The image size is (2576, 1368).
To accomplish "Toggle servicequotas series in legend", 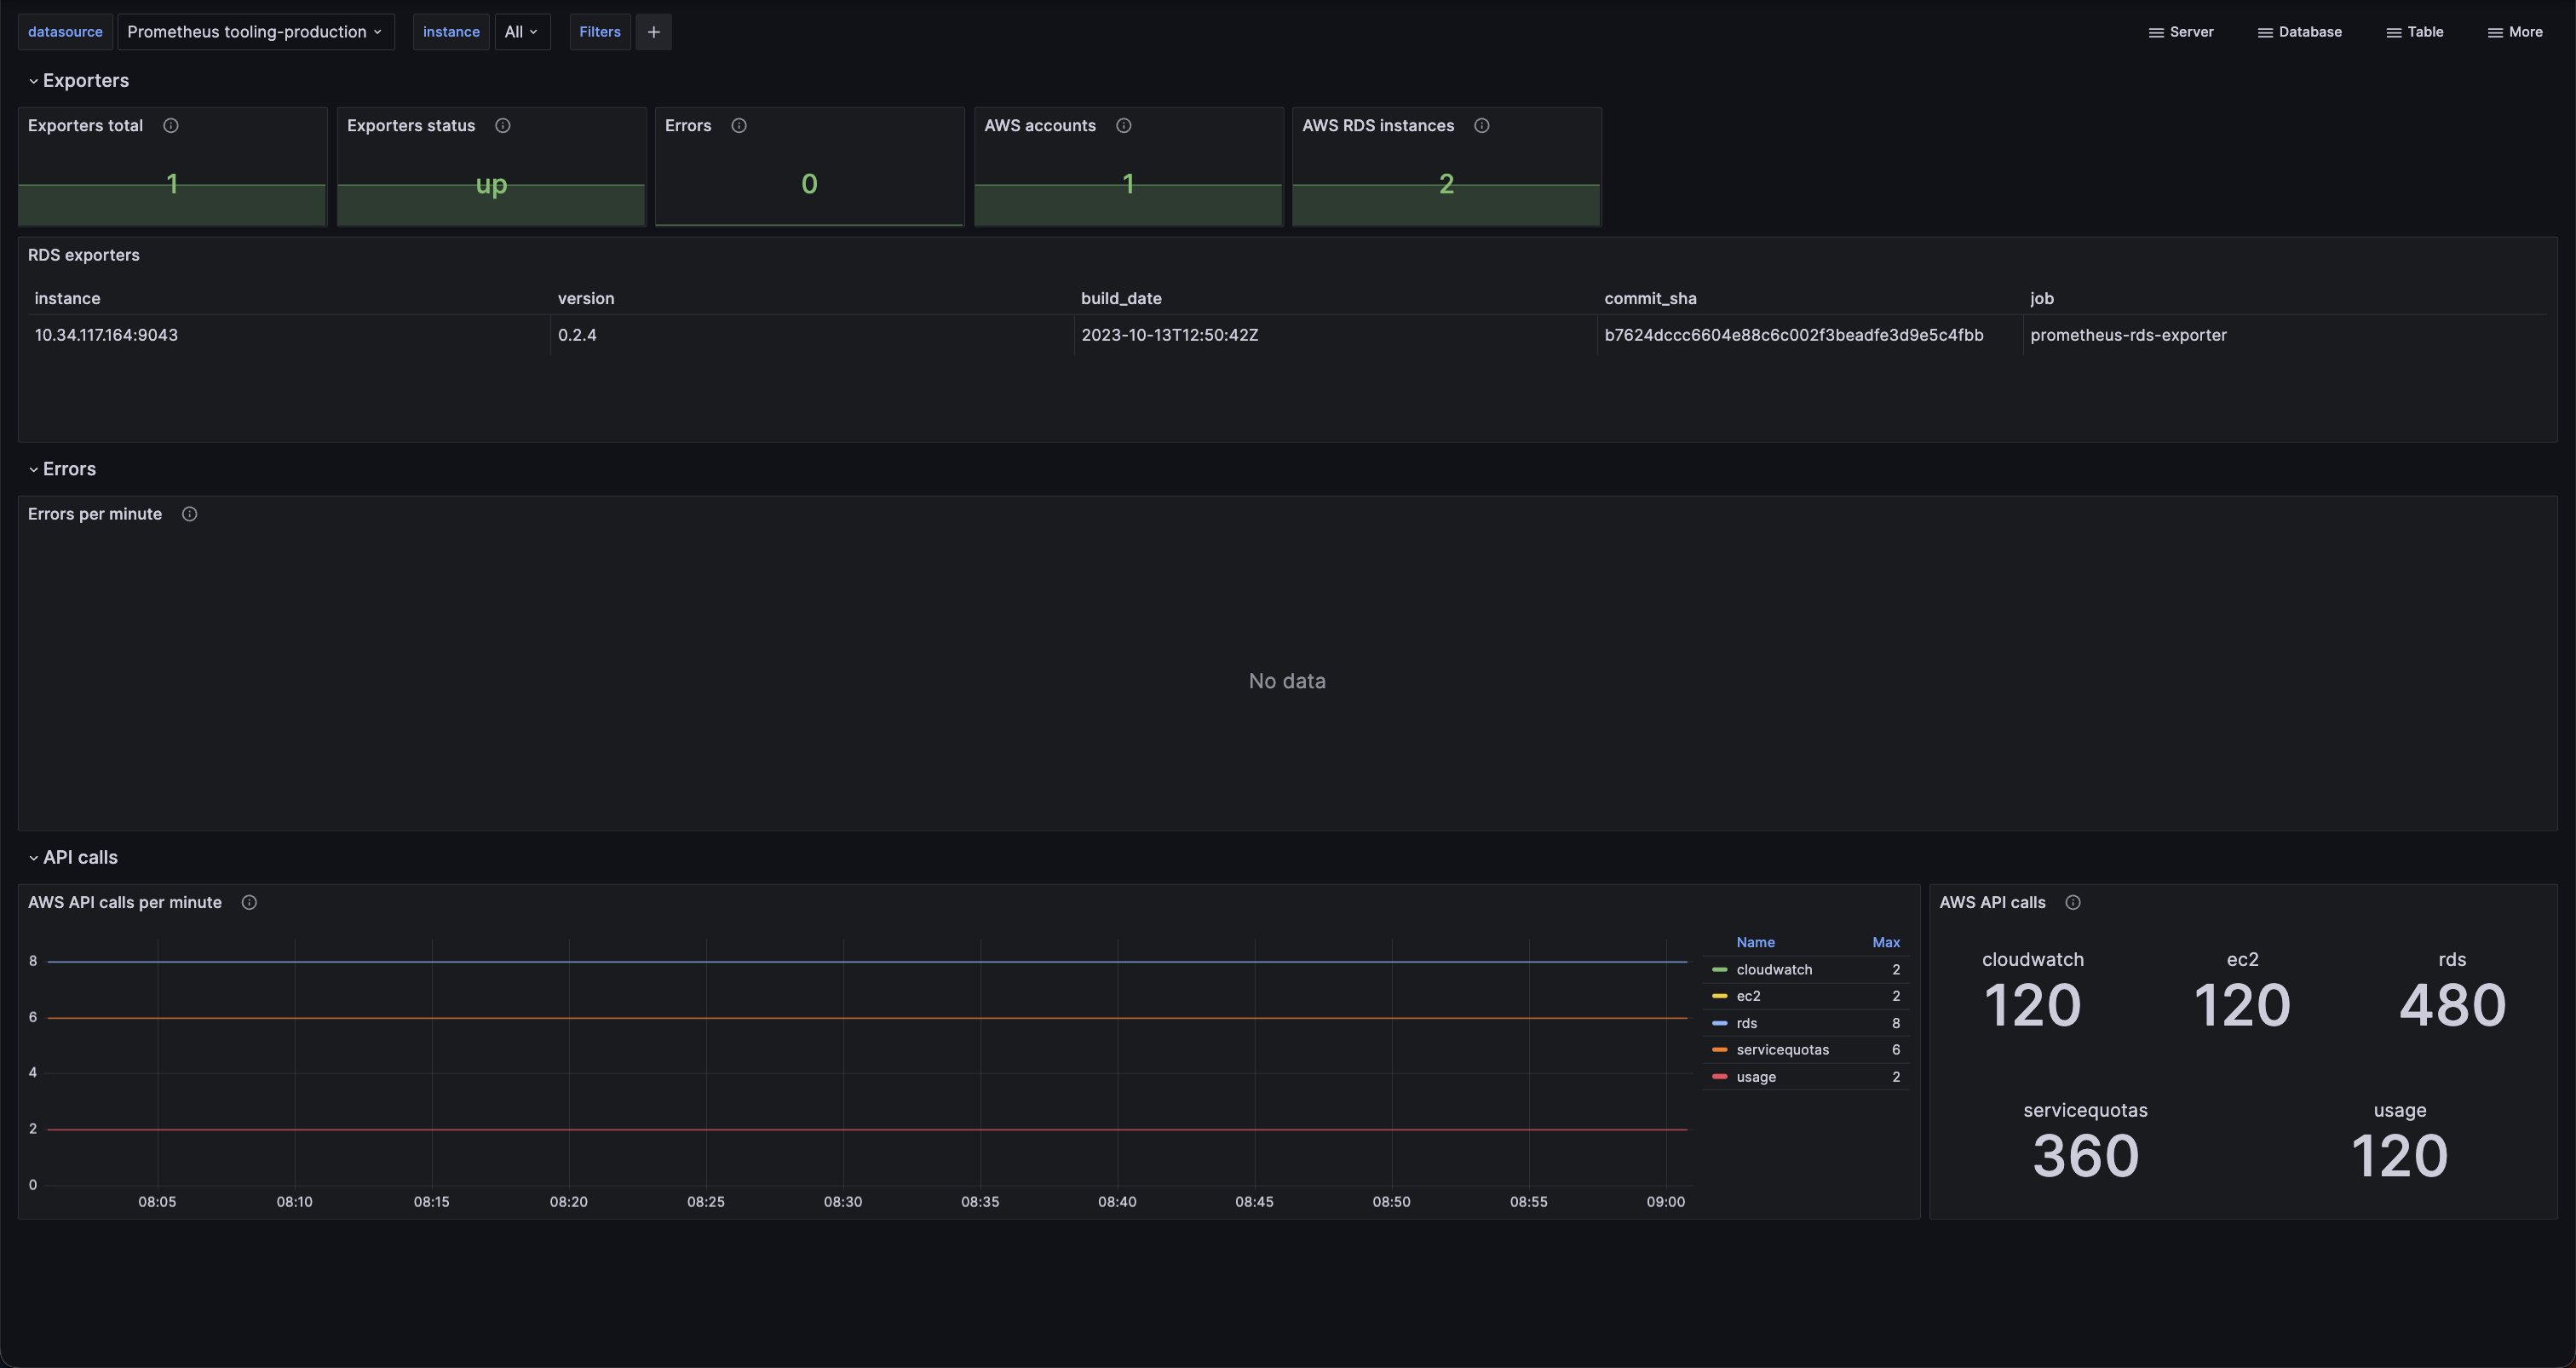I will point(1782,1050).
